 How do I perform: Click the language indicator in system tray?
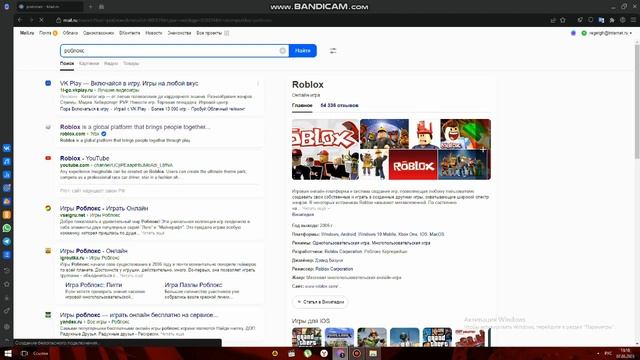tap(608, 353)
